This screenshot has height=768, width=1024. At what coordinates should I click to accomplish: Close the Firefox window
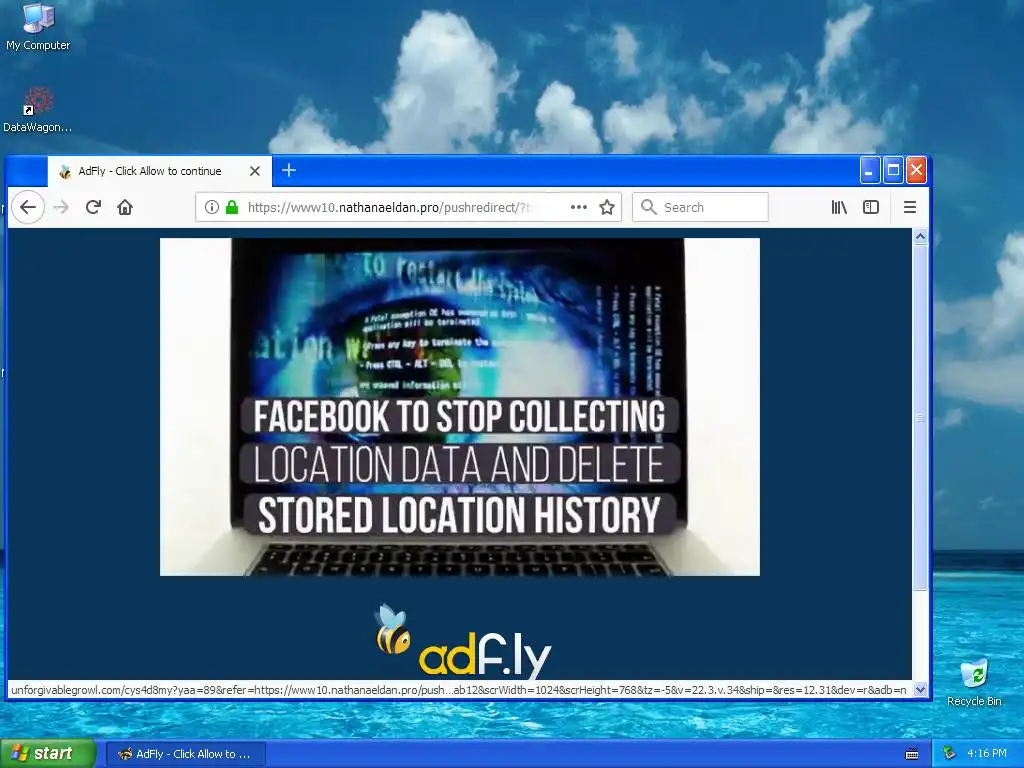click(916, 170)
